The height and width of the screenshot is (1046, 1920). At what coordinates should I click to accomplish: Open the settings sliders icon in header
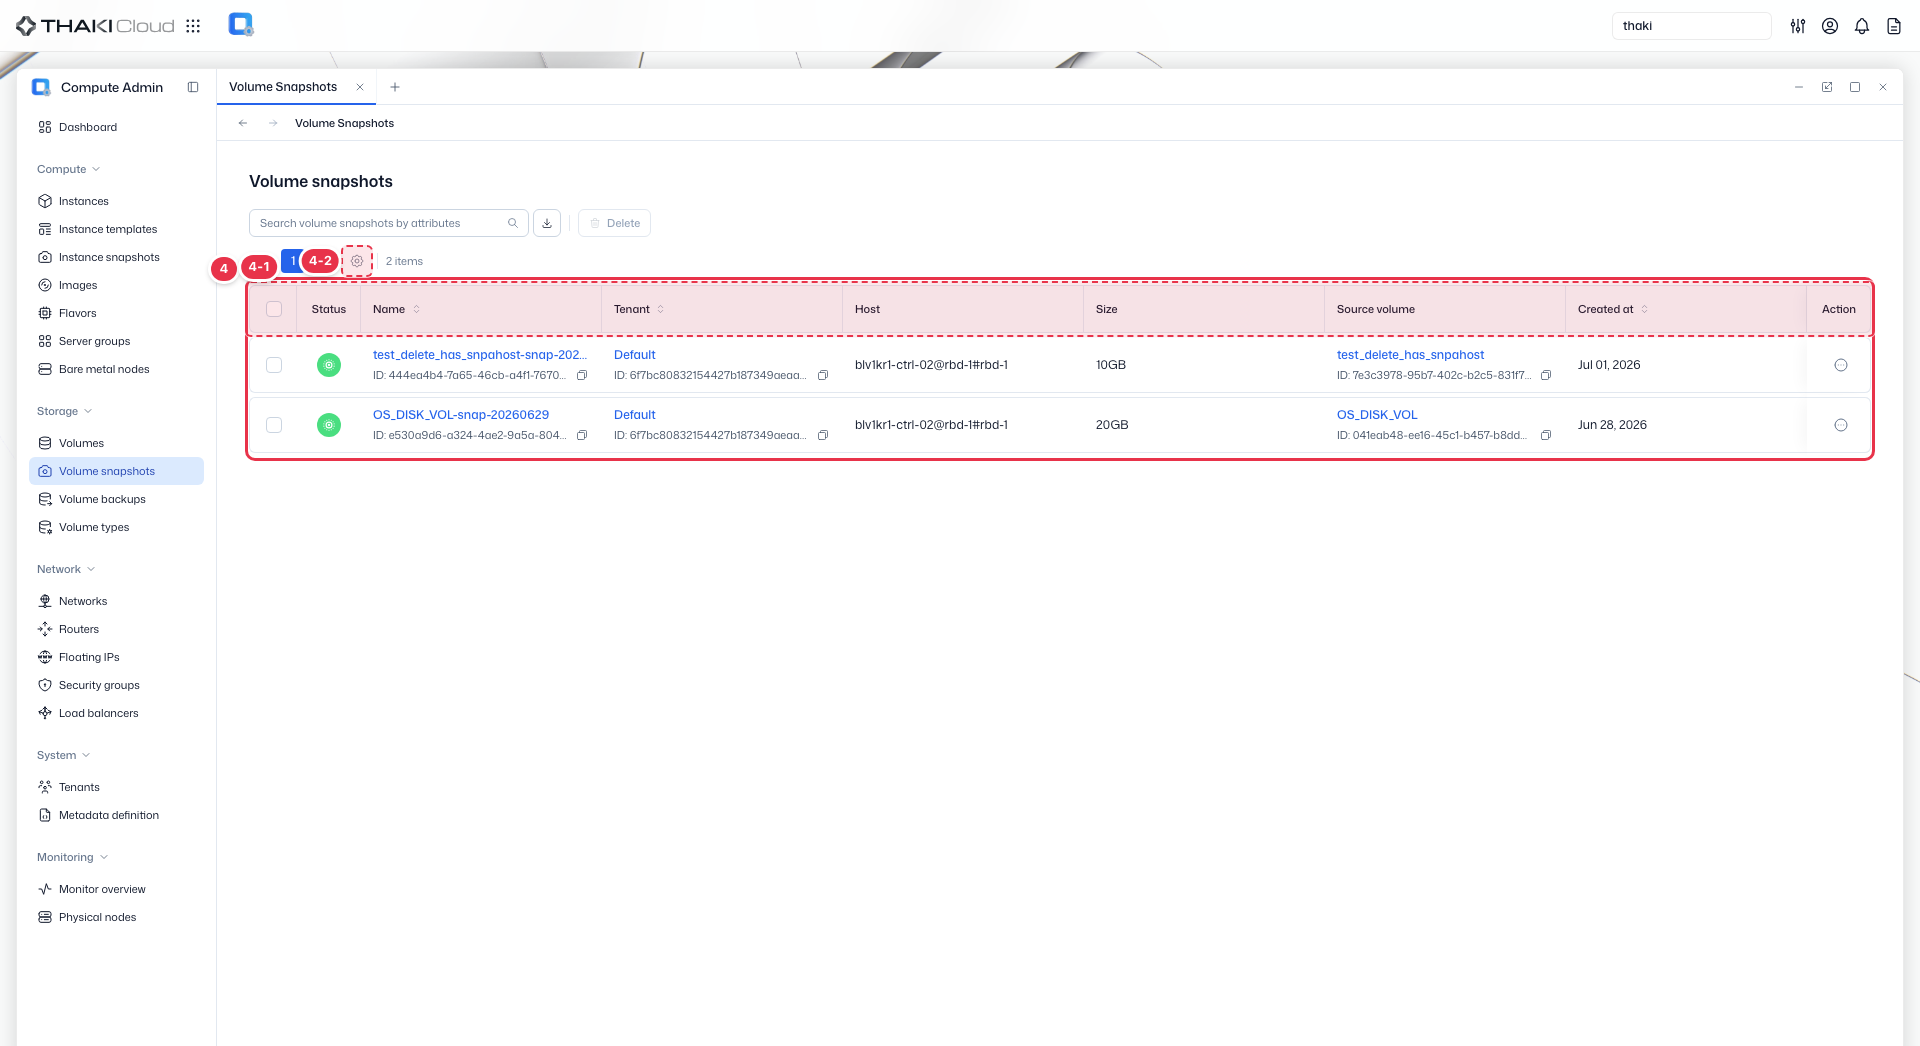tap(1798, 26)
